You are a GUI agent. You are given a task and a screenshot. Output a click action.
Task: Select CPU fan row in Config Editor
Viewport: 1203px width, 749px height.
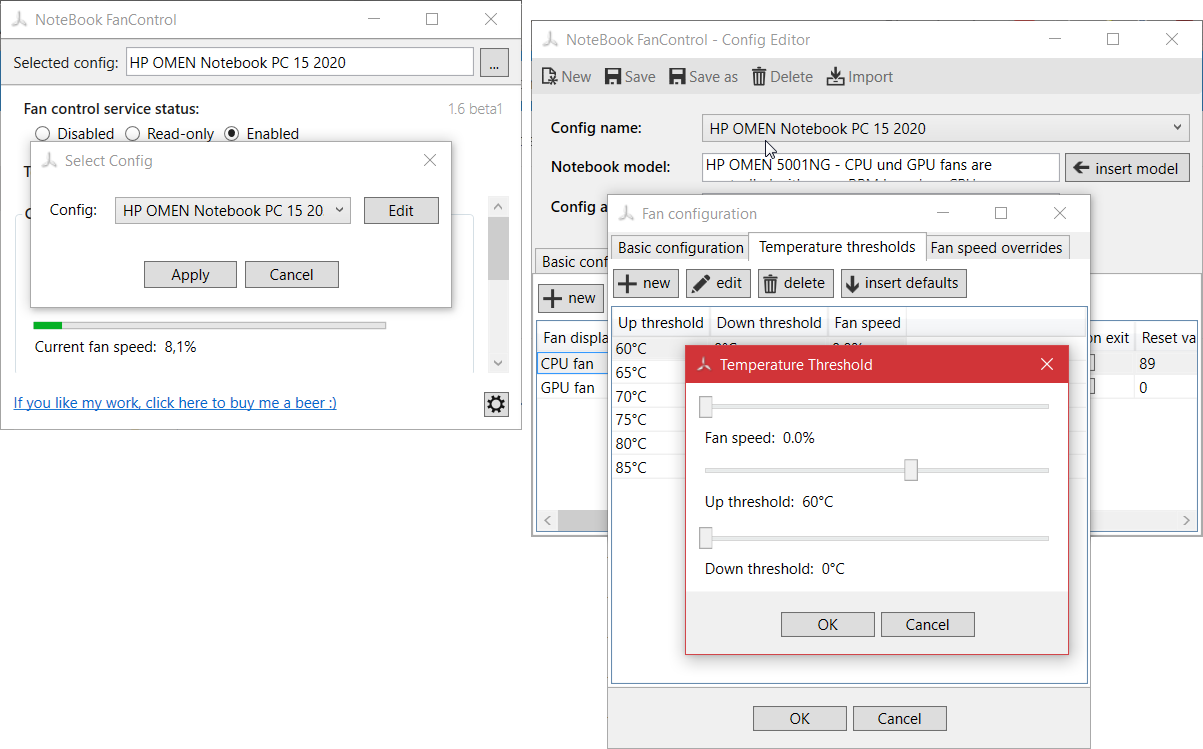[573, 363]
